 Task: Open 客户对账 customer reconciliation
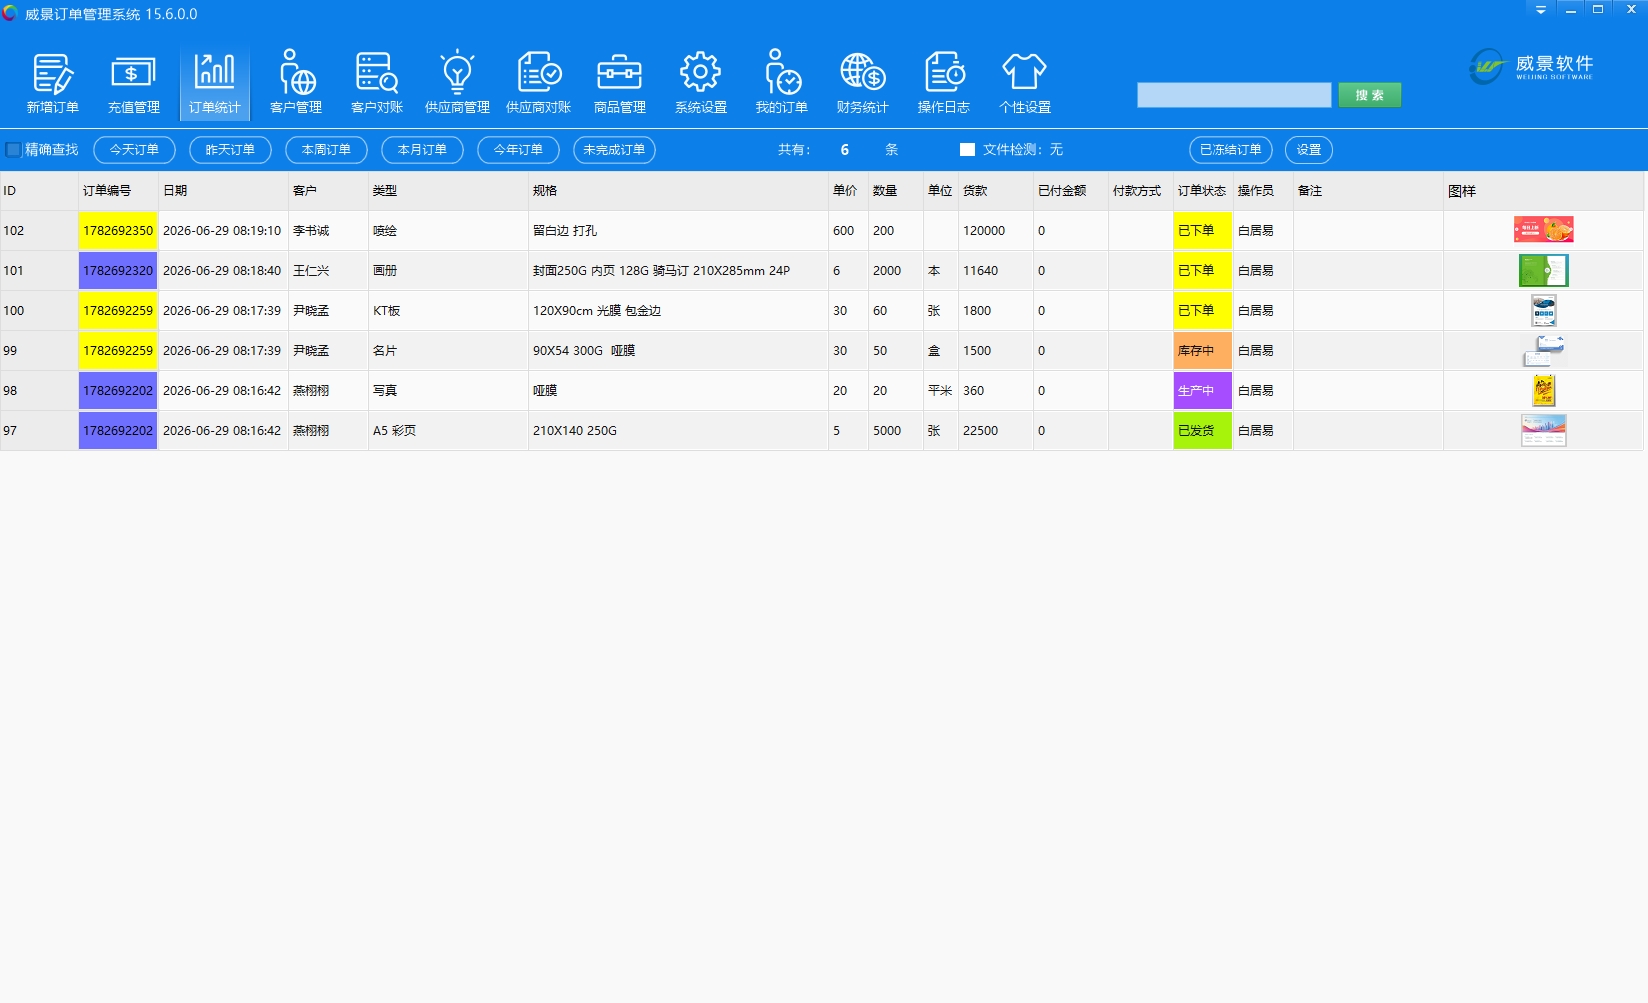[x=377, y=83]
